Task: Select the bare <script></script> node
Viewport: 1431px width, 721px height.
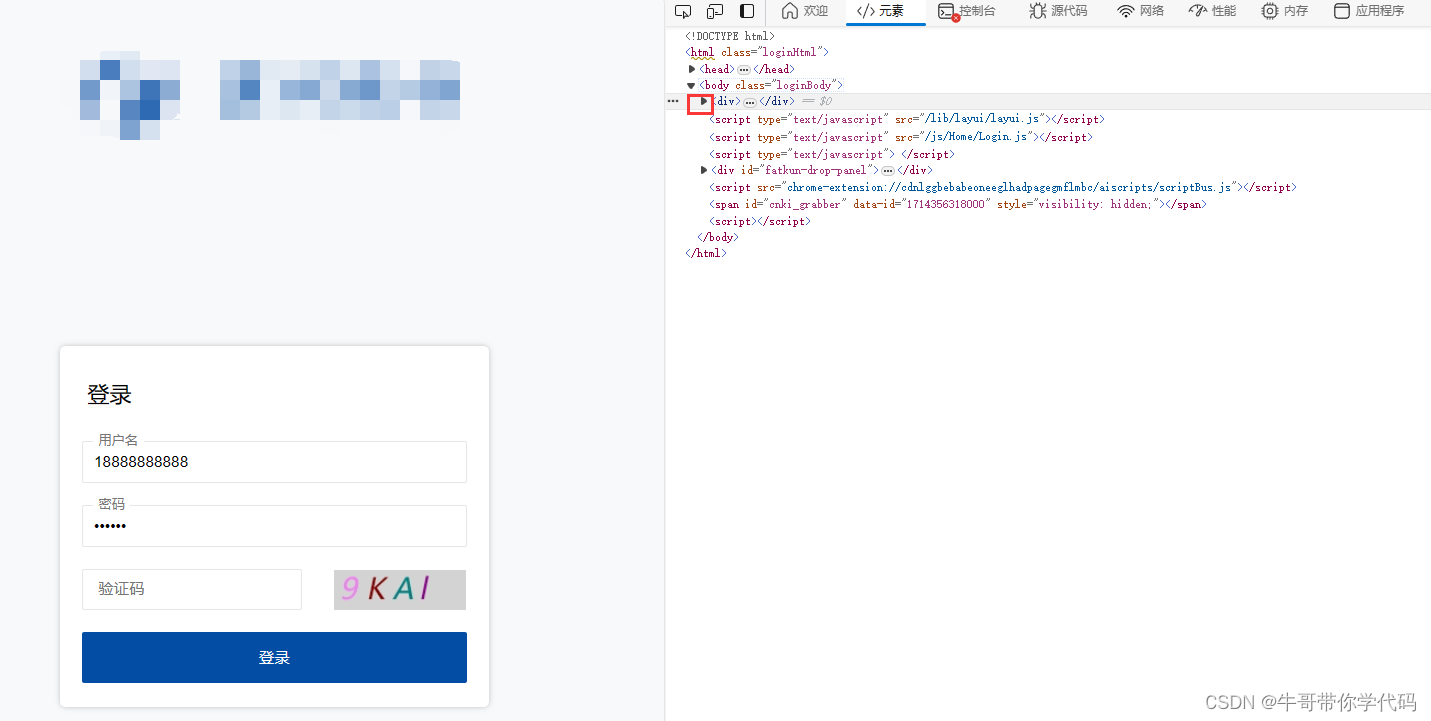Action: tap(760, 221)
